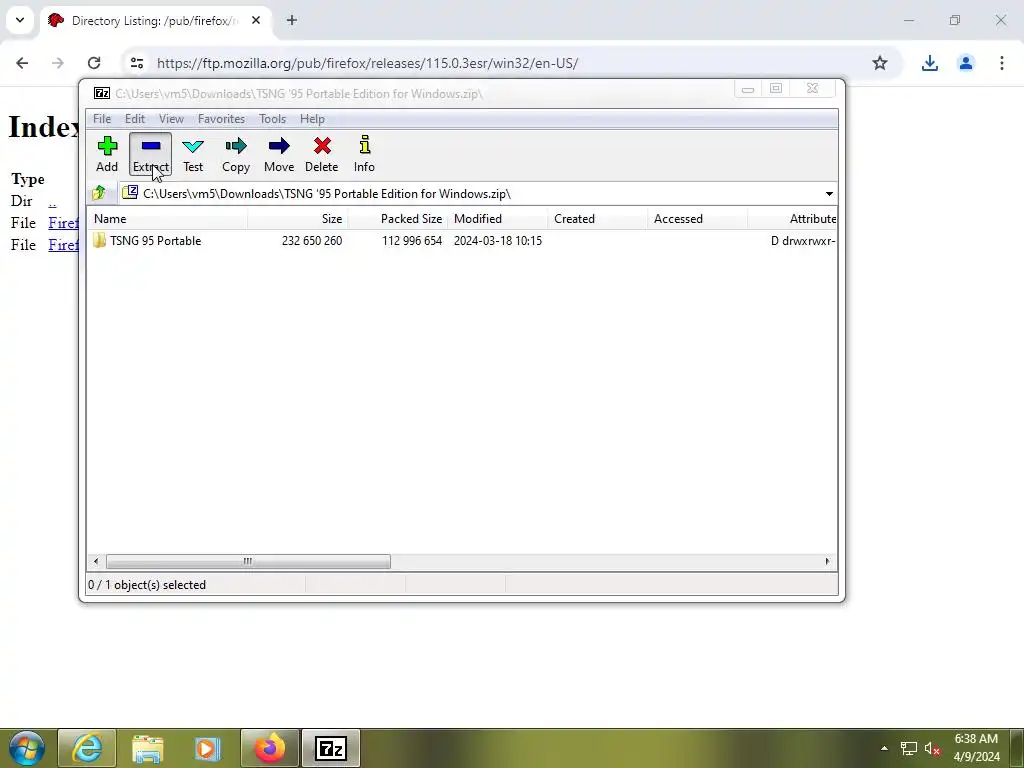The width and height of the screenshot is (1024, 768).
Task: Open the Chrome tab search dropdown
Action: click(x=20, y=20)
